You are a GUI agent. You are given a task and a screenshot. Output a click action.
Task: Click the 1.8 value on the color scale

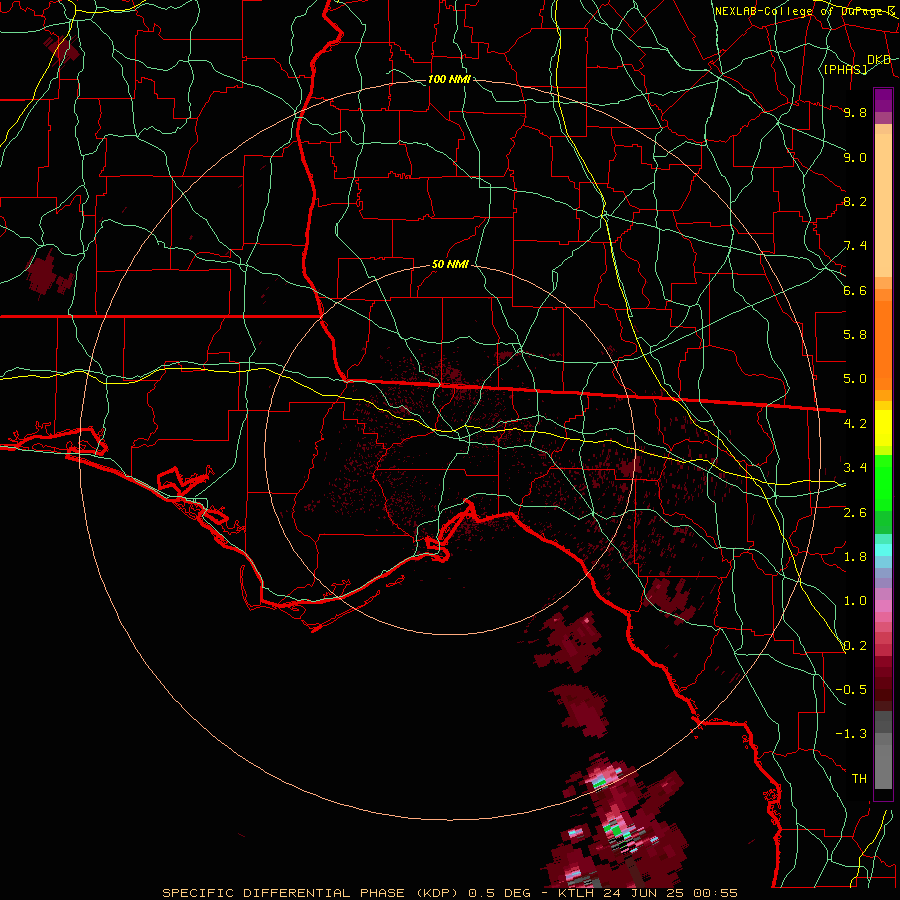click(855, 557)
